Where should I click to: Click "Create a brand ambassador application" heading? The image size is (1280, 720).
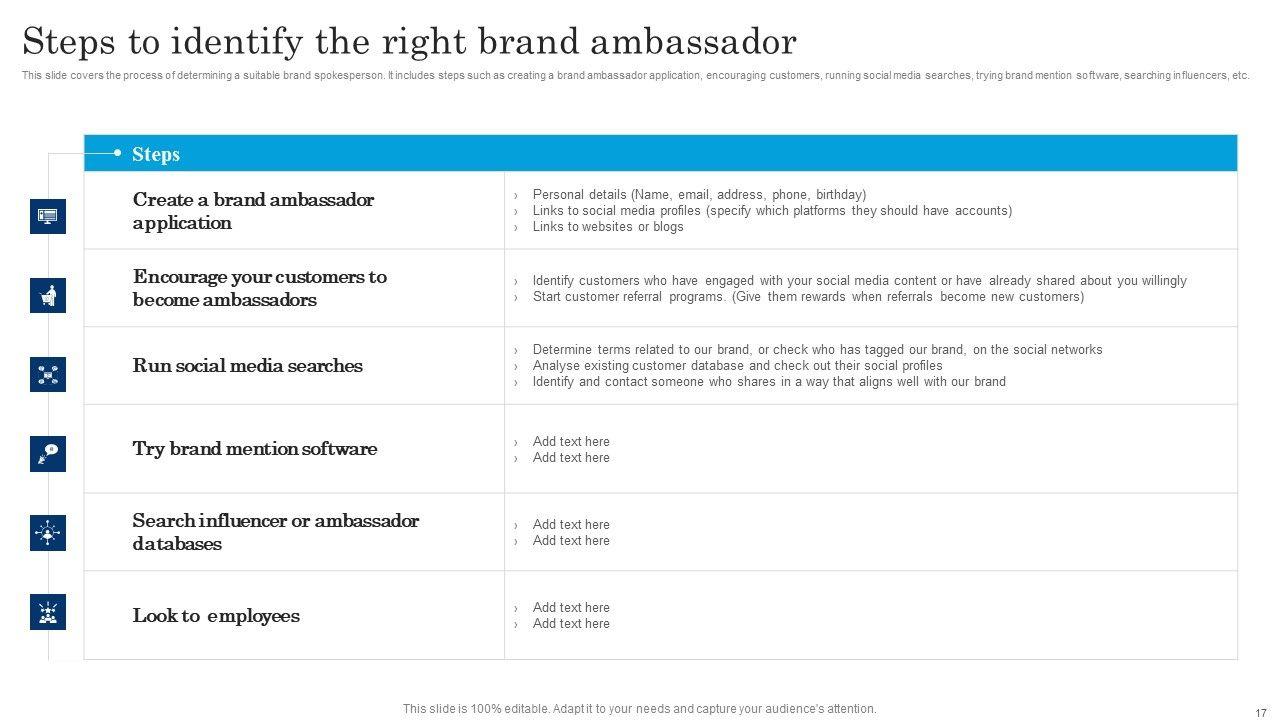coord(253,211)
